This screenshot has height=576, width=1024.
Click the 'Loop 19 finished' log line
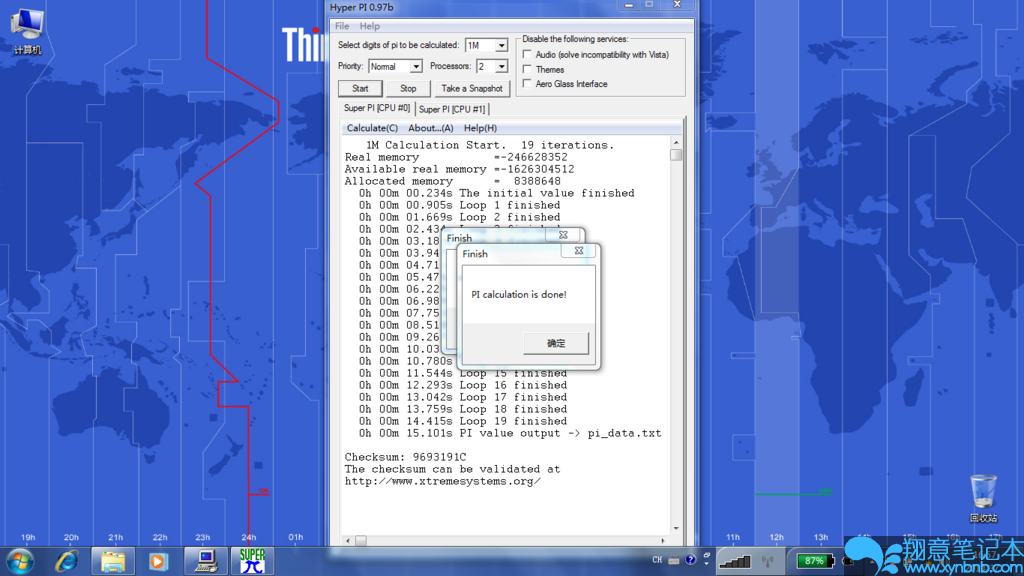pyautogui.click(x=462, y=421)
